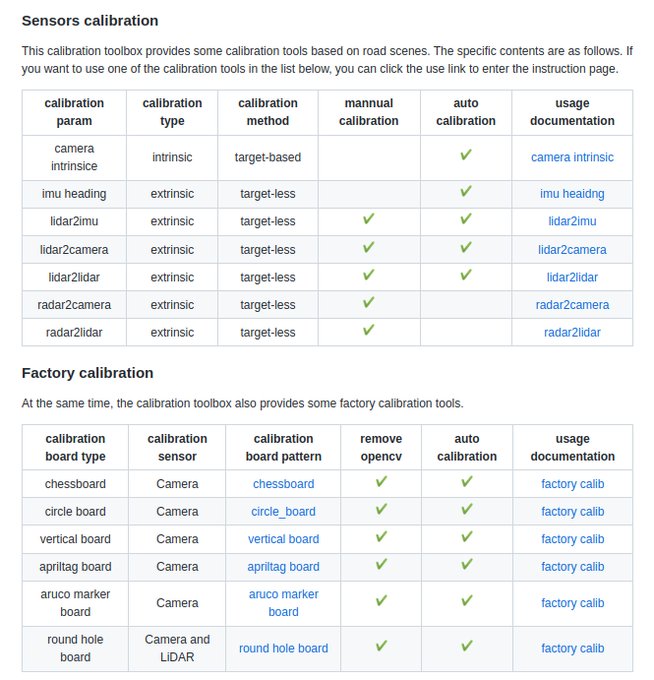The width and height of the screenshot is (654, 680).
Task: Open the aruco marker board pattern link
Action: pyautogui.click(x=283, y=602)
